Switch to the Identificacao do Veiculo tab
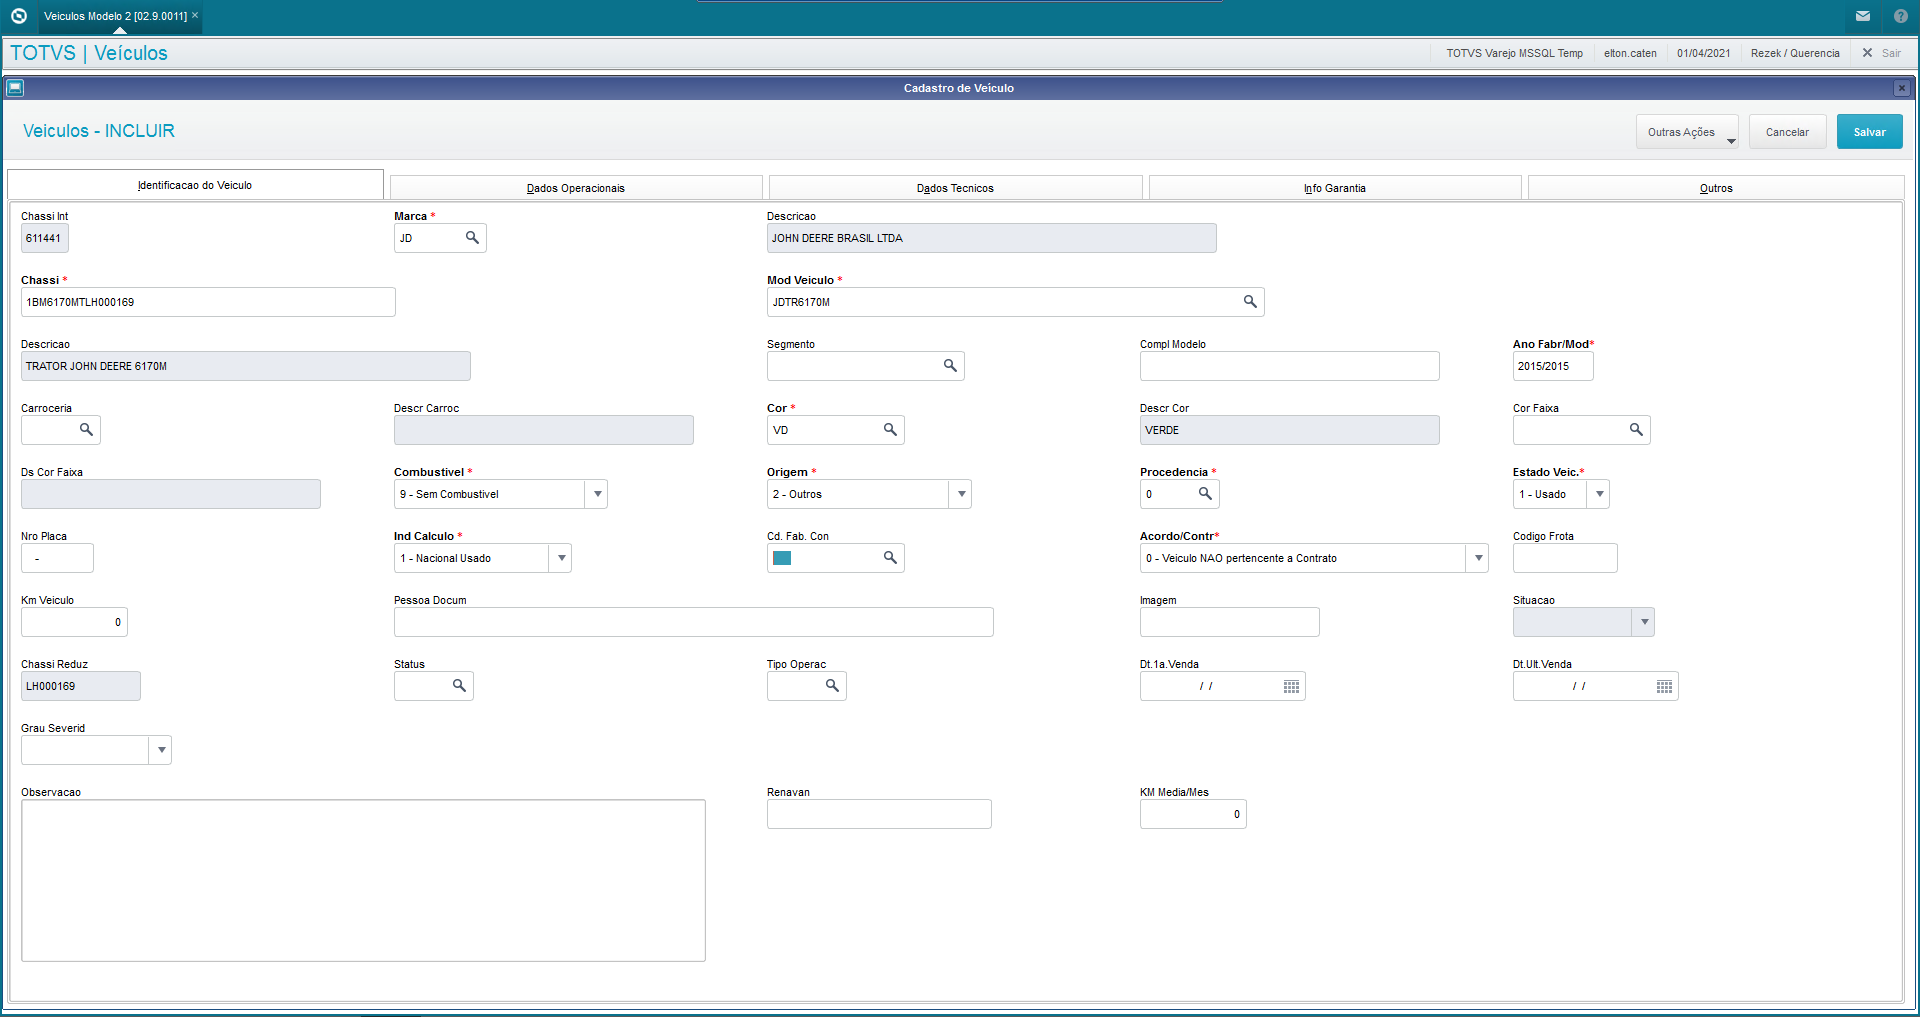Screen dimensions: 1920x1017 point(195,185)
